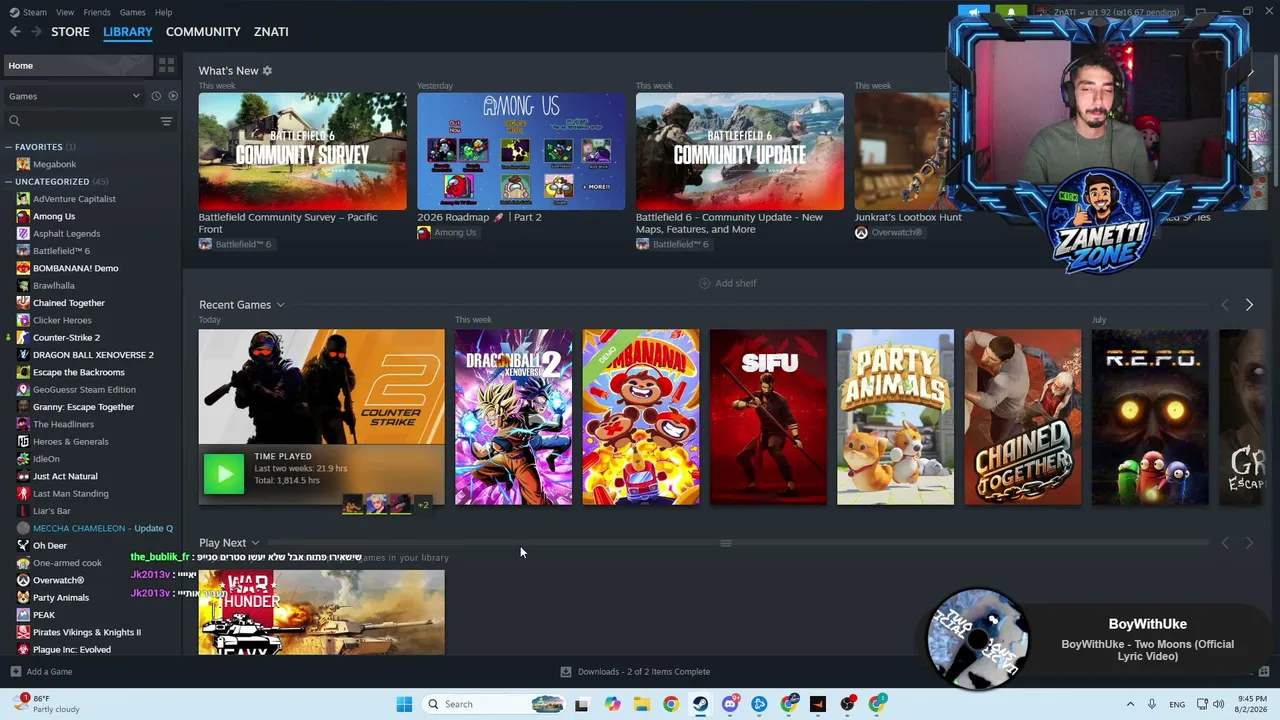Open What's New settings gear
Viewport: 1280px width, 720px height.
tap(267, 71)
